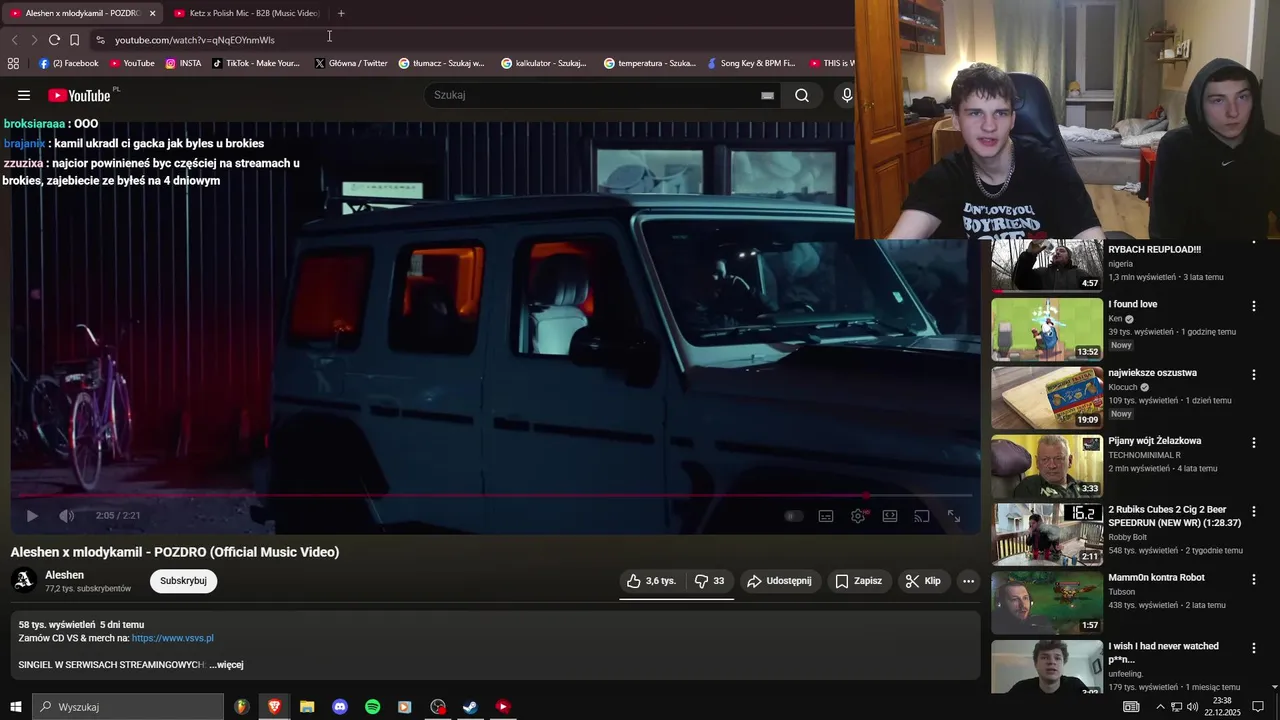Go back with the browser back arrow

coord(14,40)
